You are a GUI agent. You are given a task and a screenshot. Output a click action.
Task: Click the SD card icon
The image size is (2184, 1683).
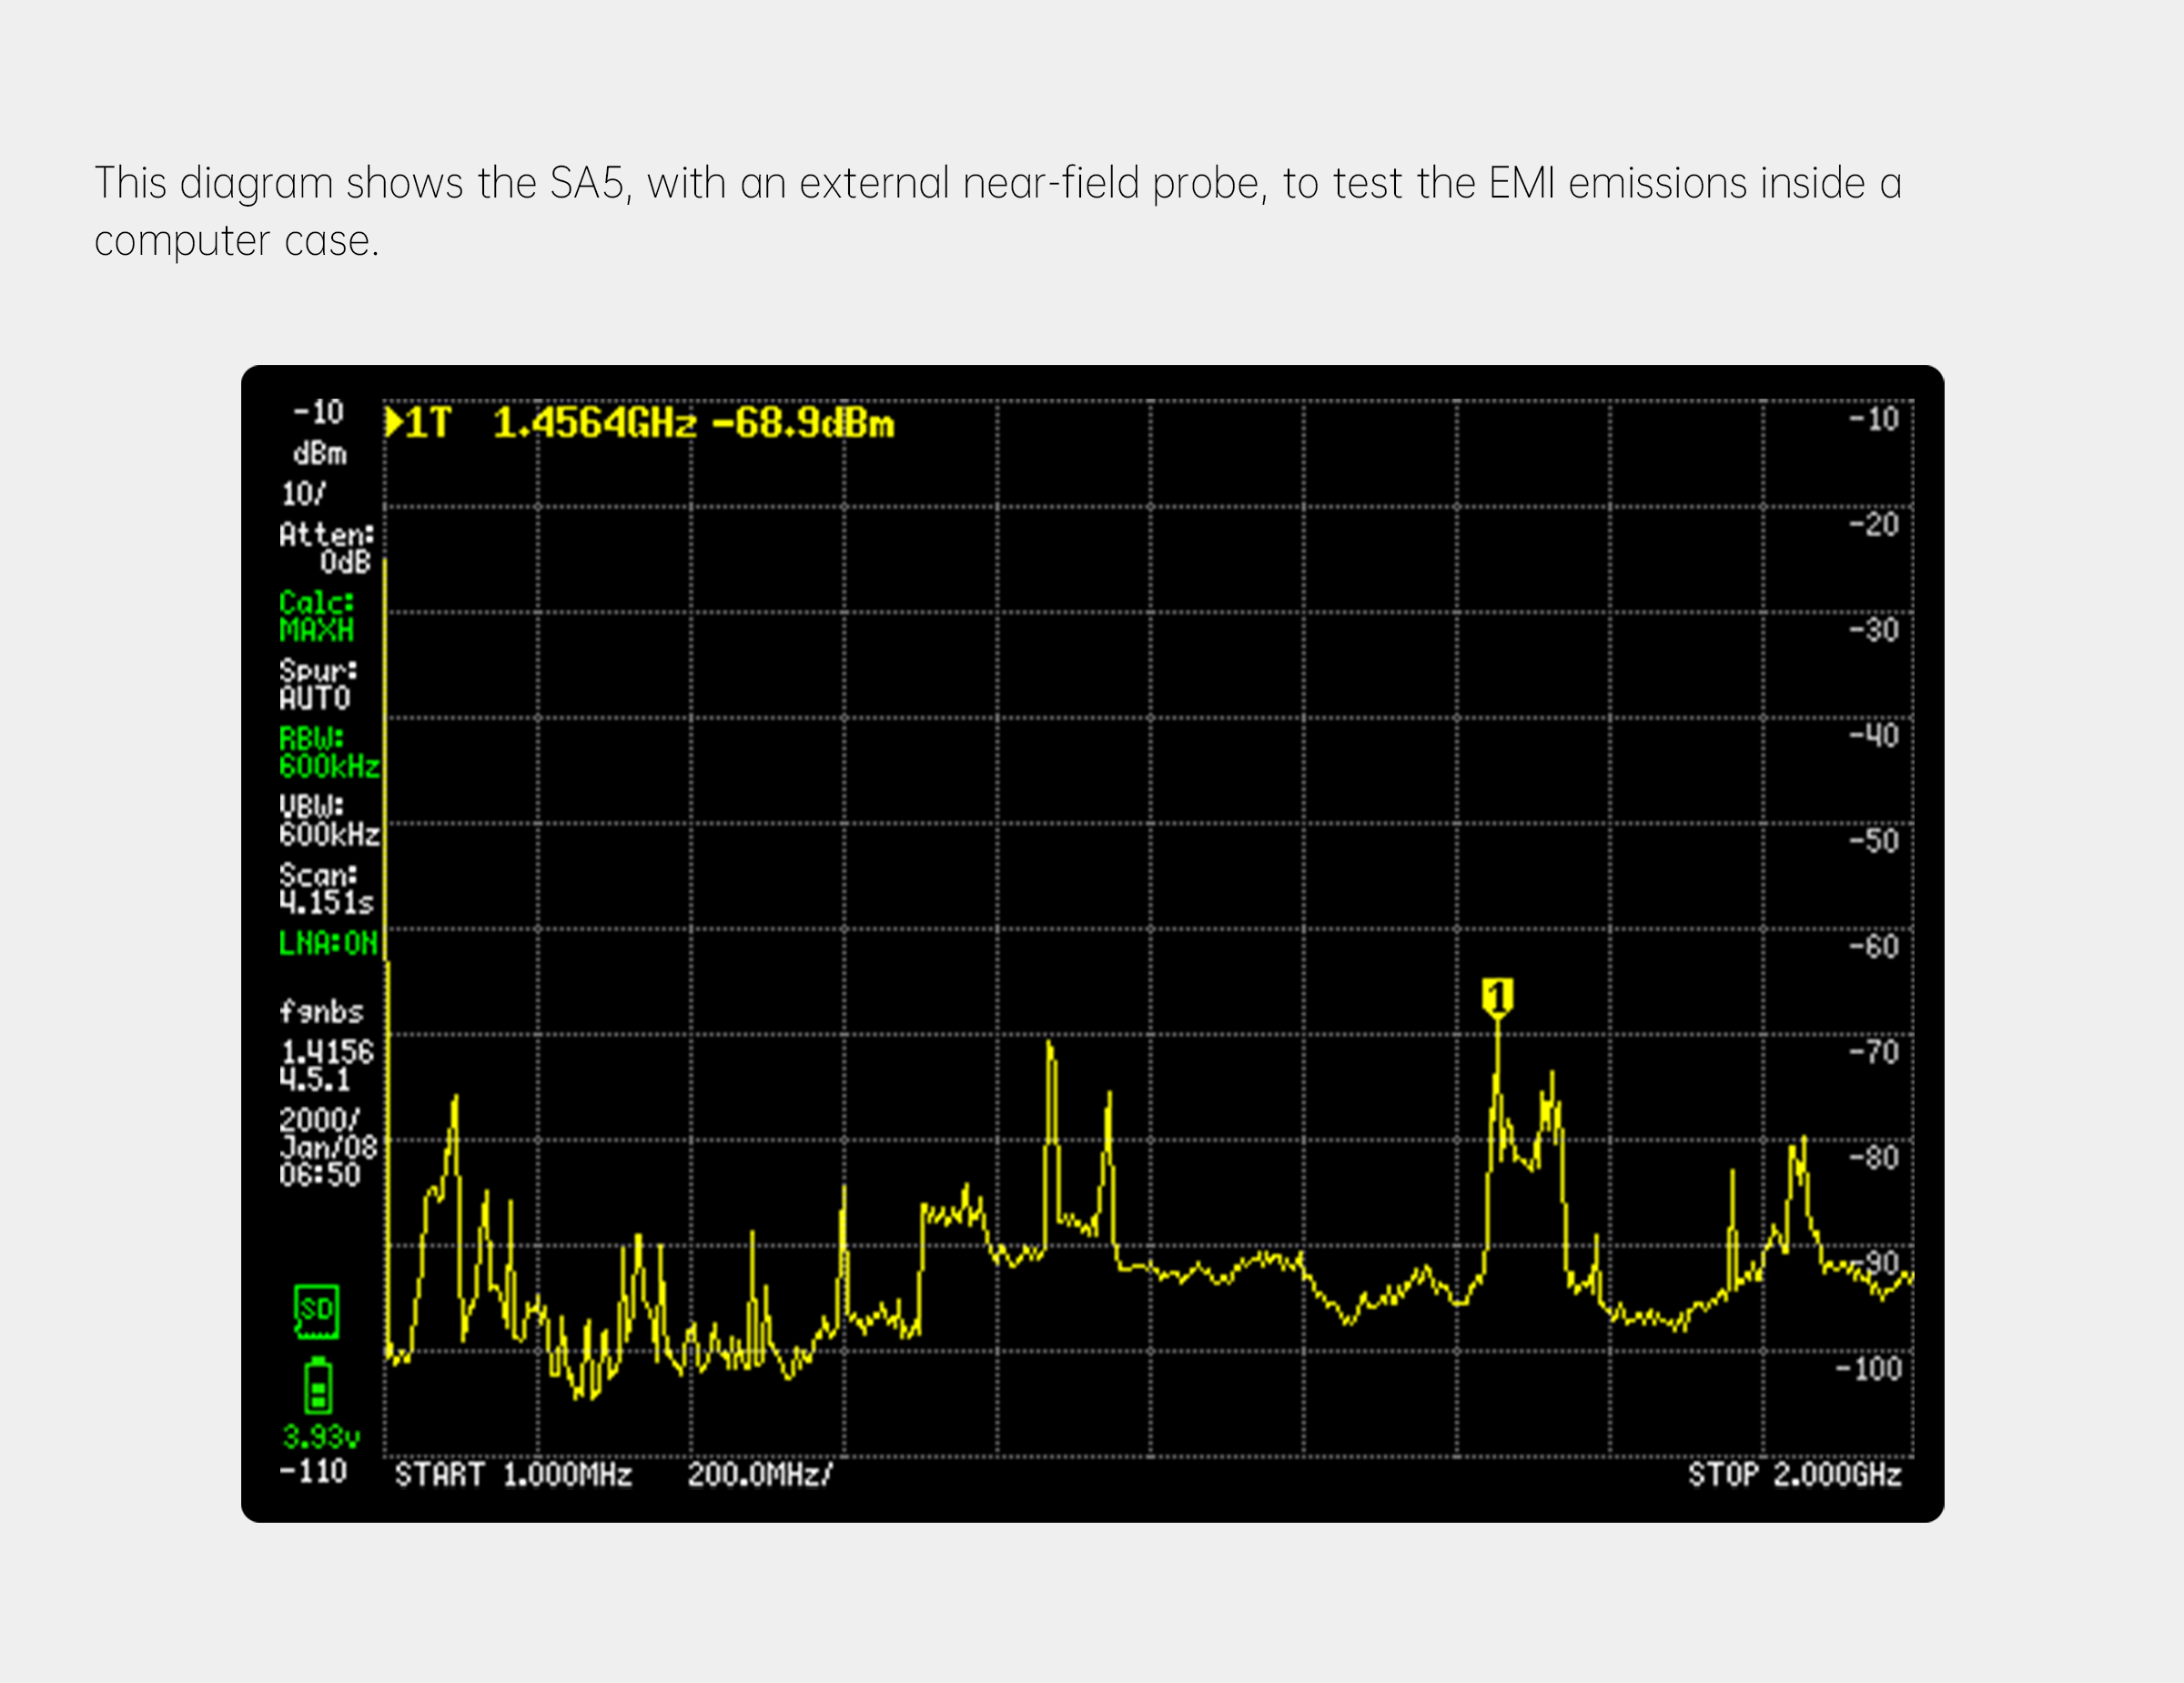317,1311
